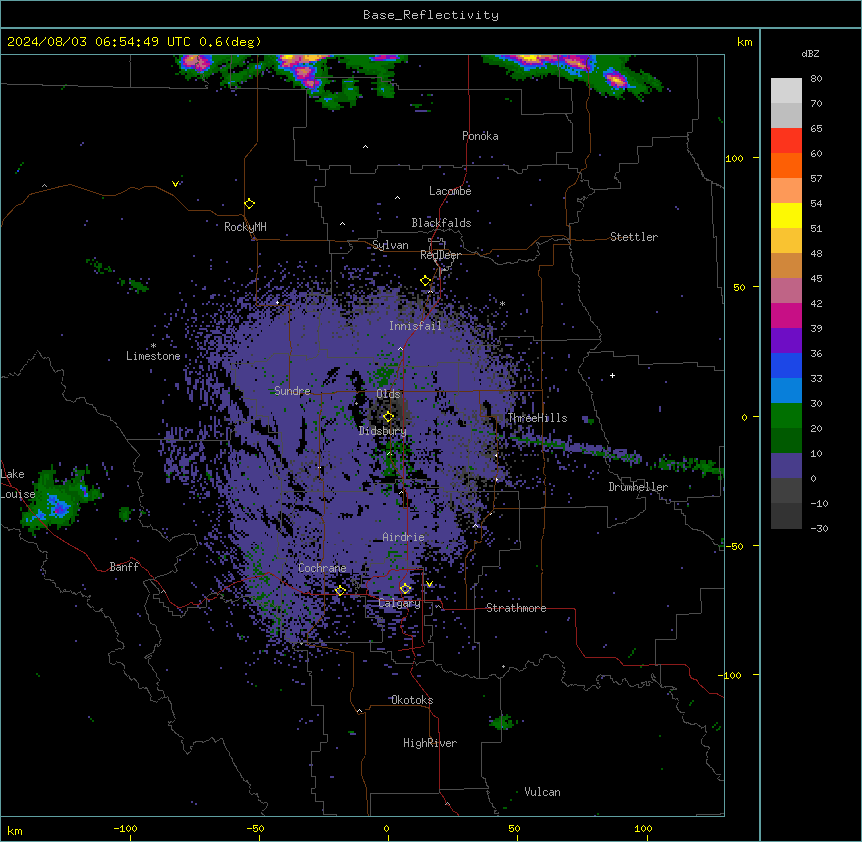Select the yellow diamond marker between Olds and Didsbury

pos(389,417)
